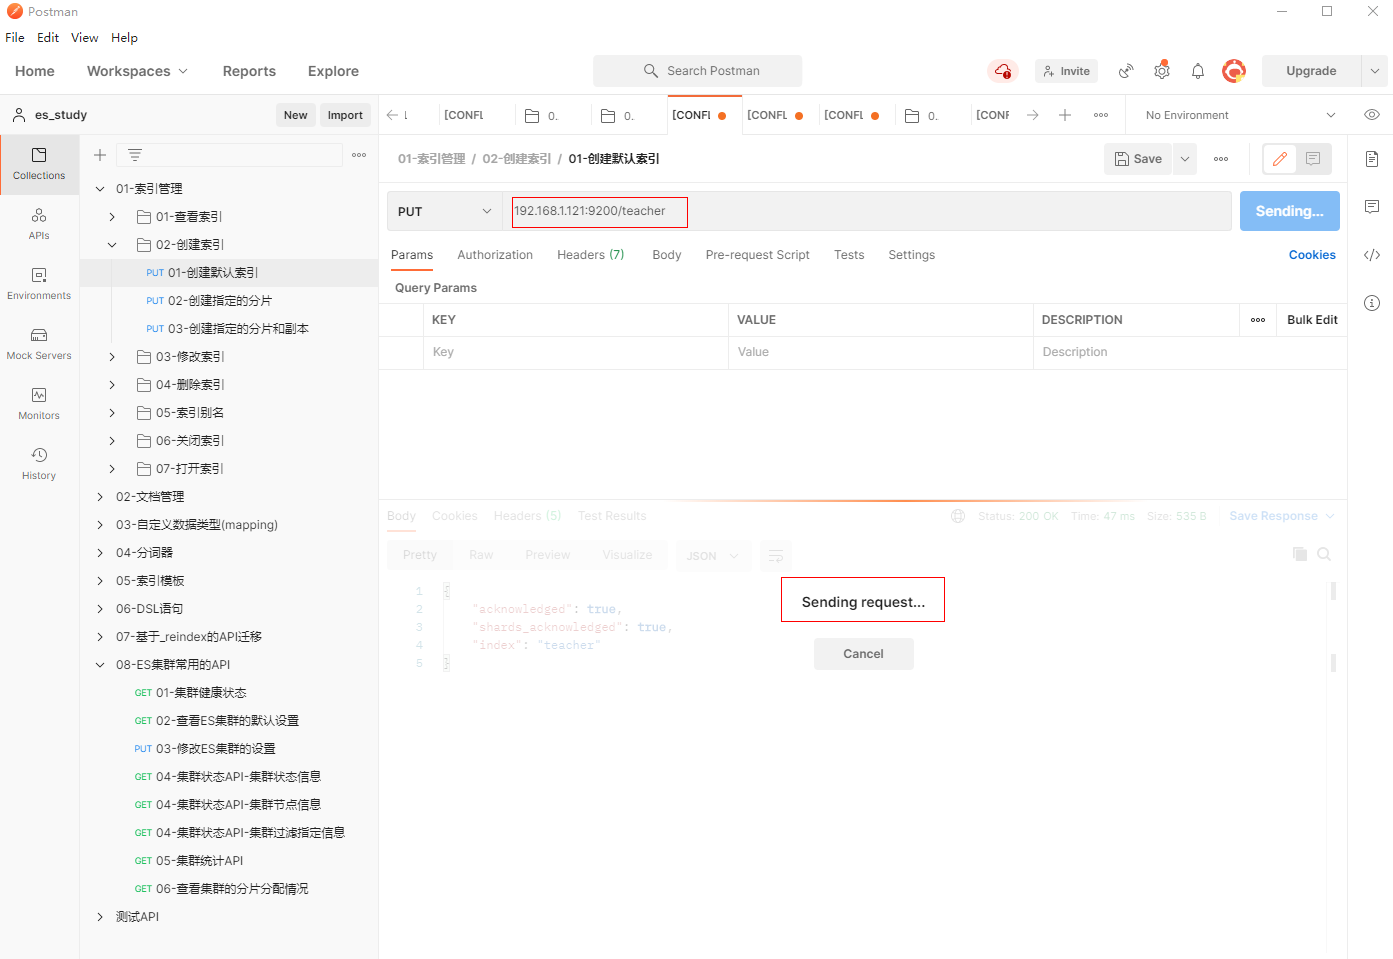Open the Mock Servers sidebar section
The height and width of the screenshot is (959, 1393).
pos(39,343)
